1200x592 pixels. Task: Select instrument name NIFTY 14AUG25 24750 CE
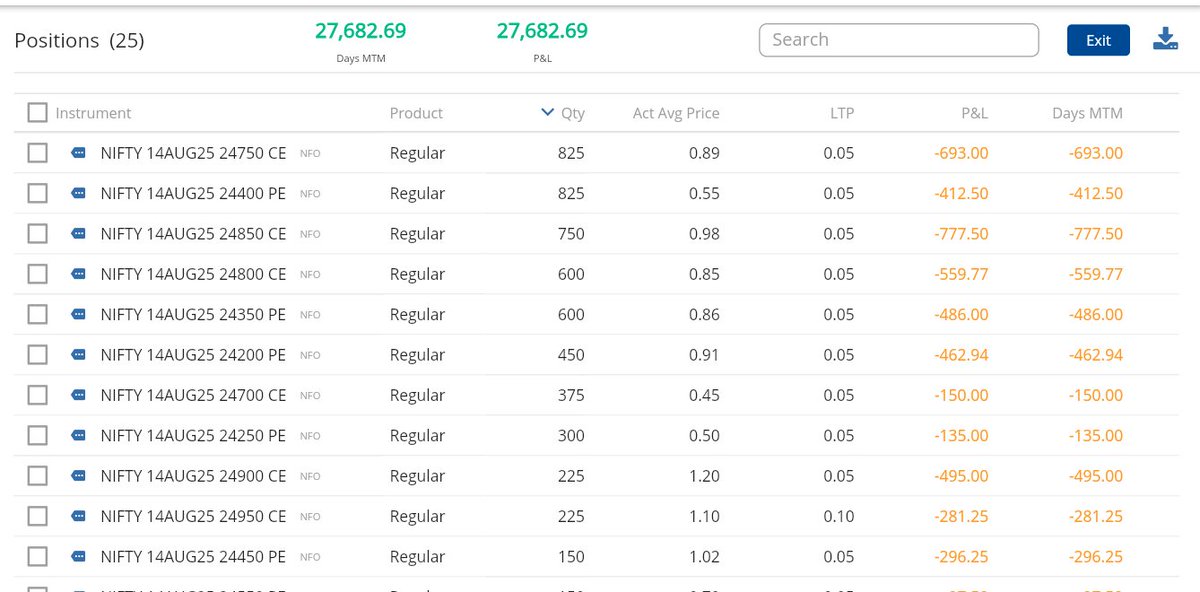(193, 153)
